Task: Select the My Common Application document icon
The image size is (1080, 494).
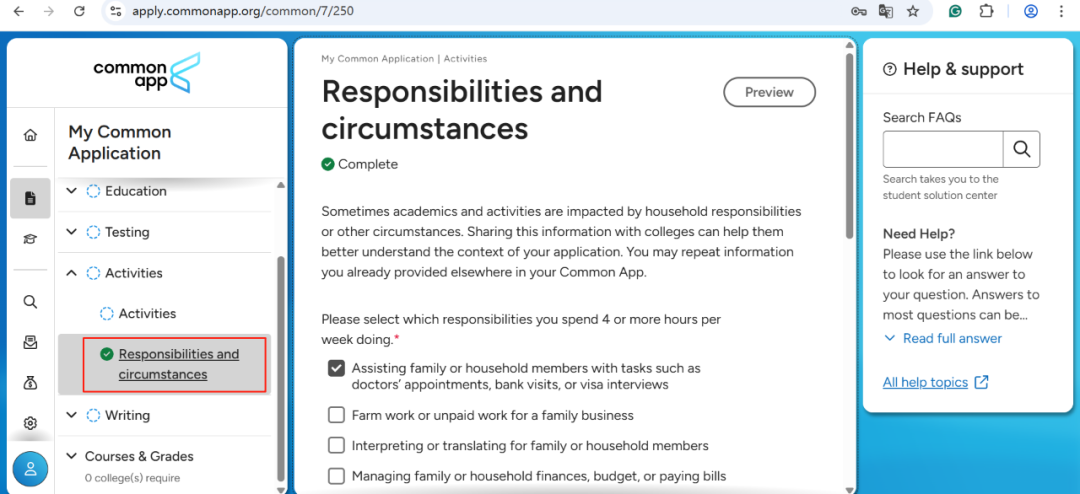Action: (x=30, y=198)
